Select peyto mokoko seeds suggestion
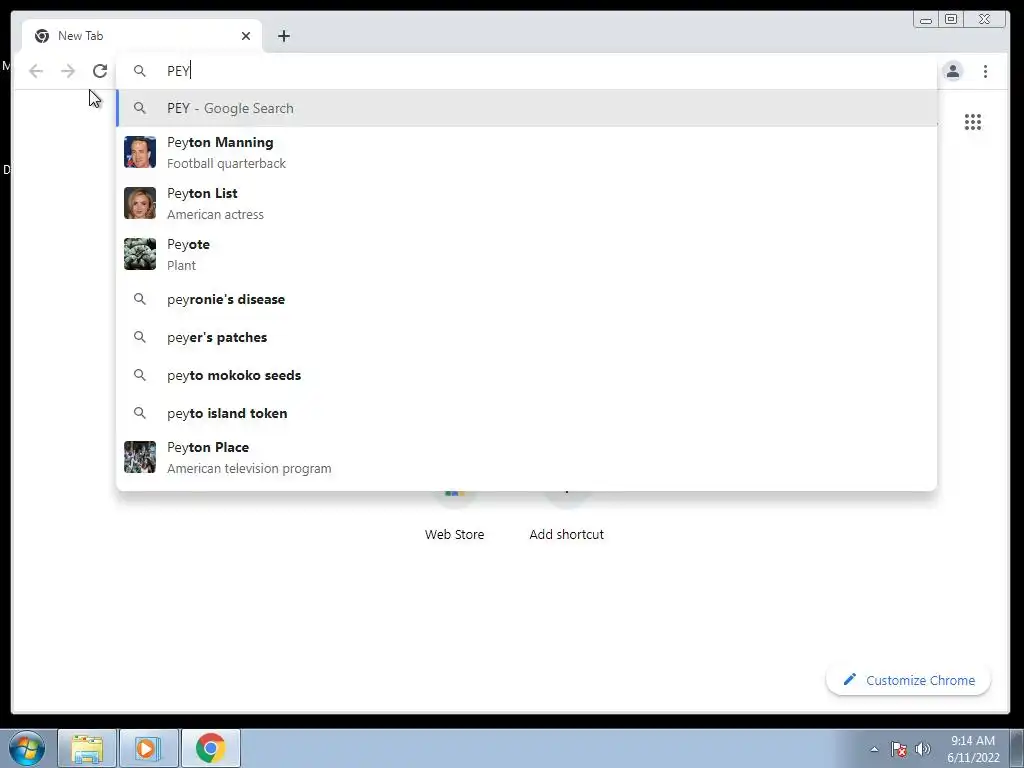 [x=526, y=375]
